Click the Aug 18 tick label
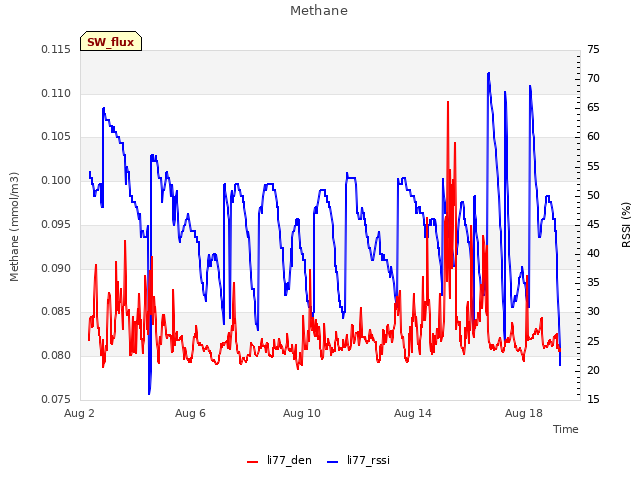 [524, 413]
